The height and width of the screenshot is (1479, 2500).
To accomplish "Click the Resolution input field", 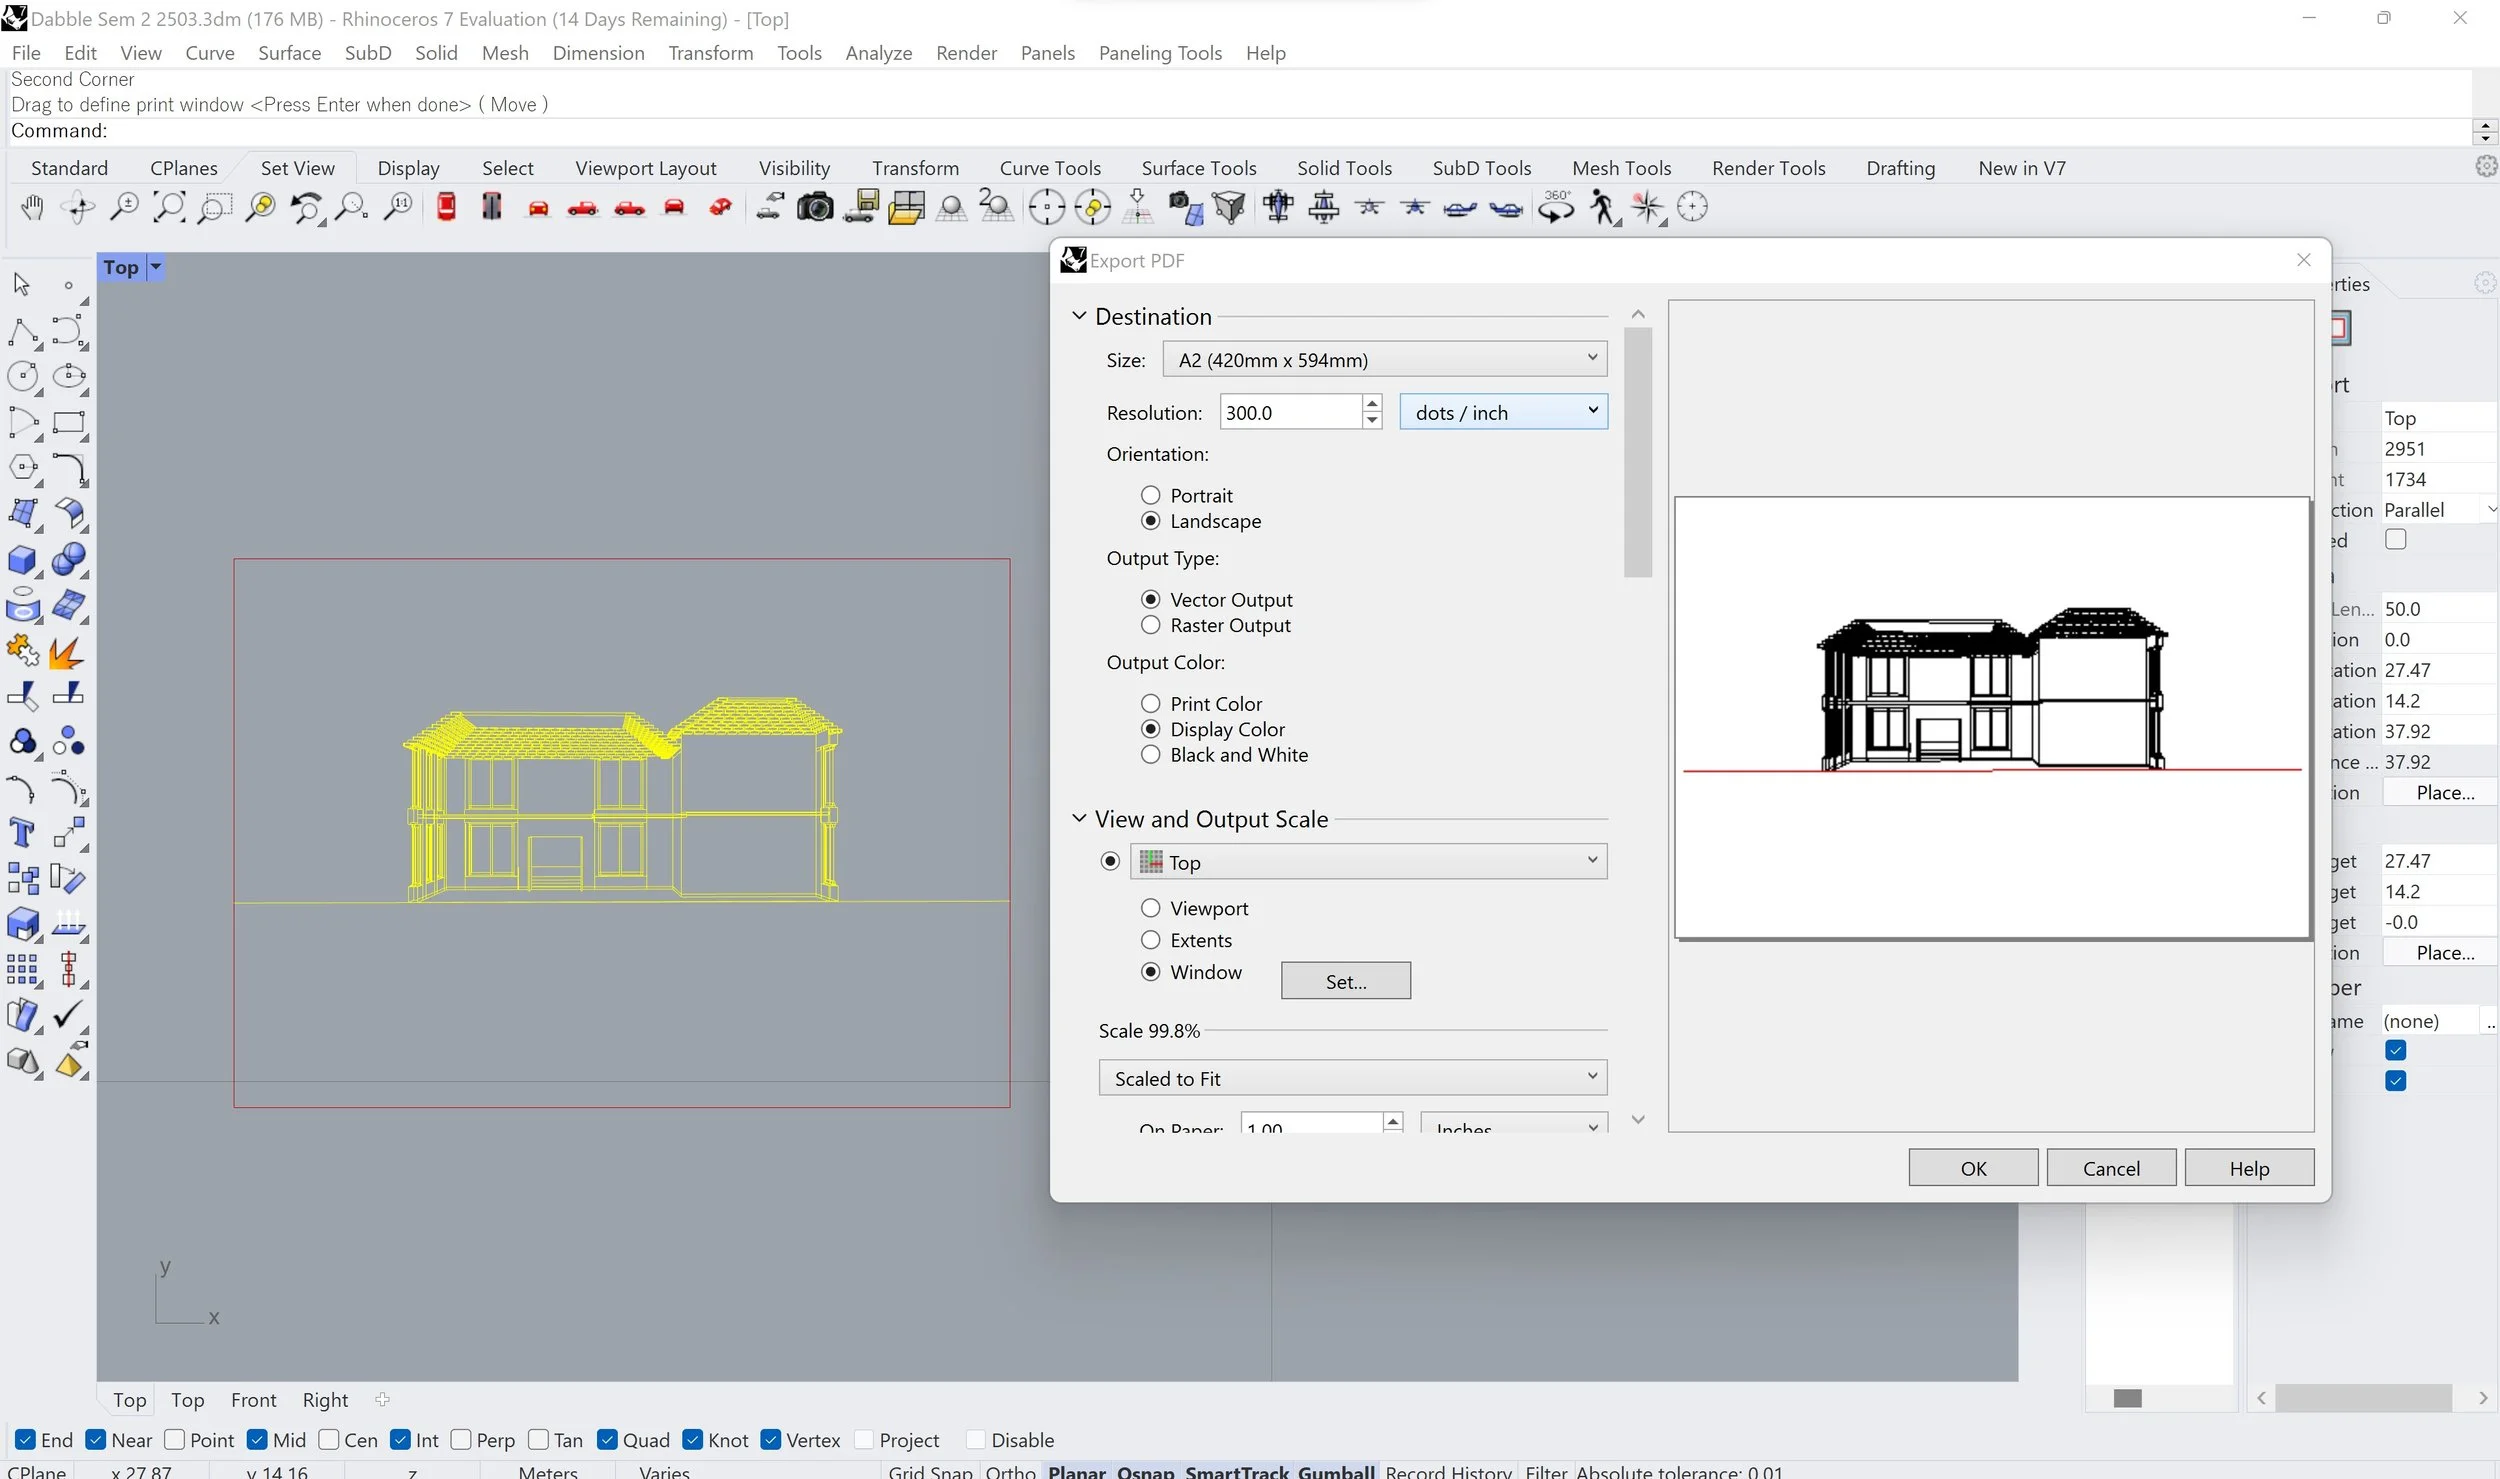I will click(x=1289, y=413).
